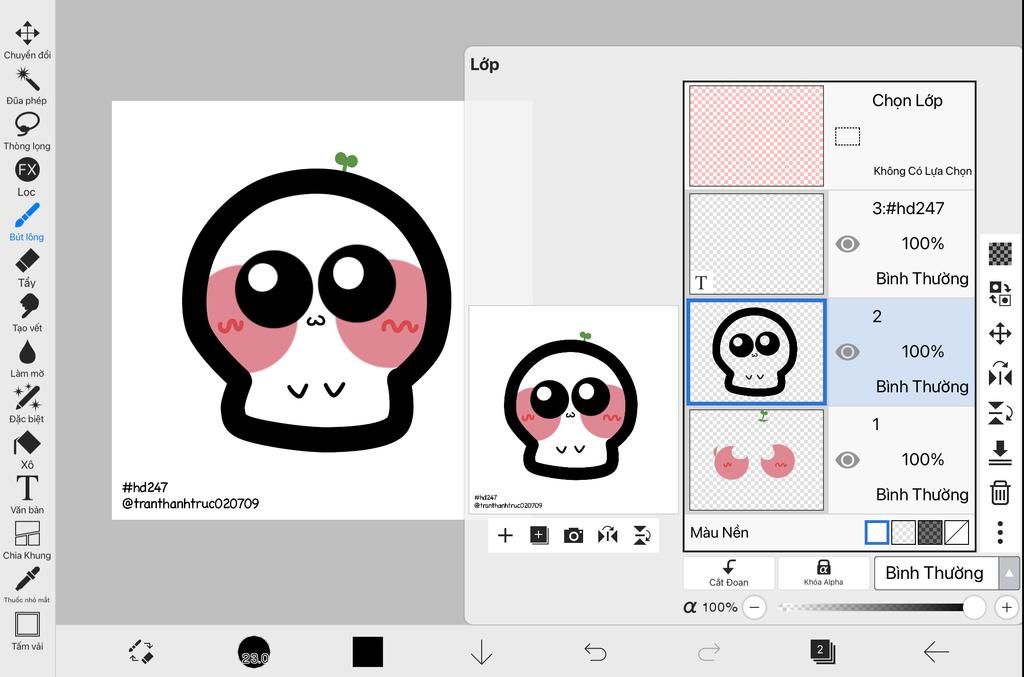Toggle visibility of layer 1
1024x677 pixels.
click(847, 460)
